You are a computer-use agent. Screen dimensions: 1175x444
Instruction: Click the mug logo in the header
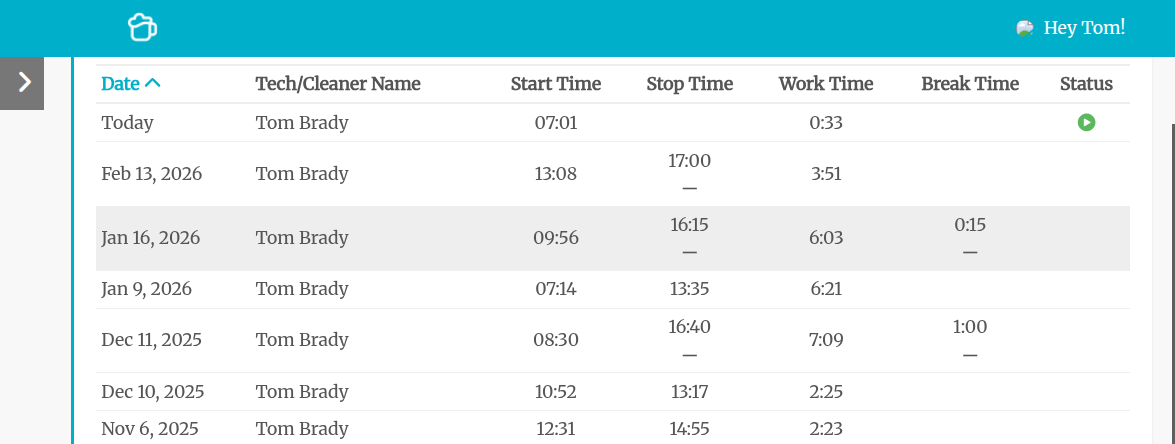click(x=142, y=28)
